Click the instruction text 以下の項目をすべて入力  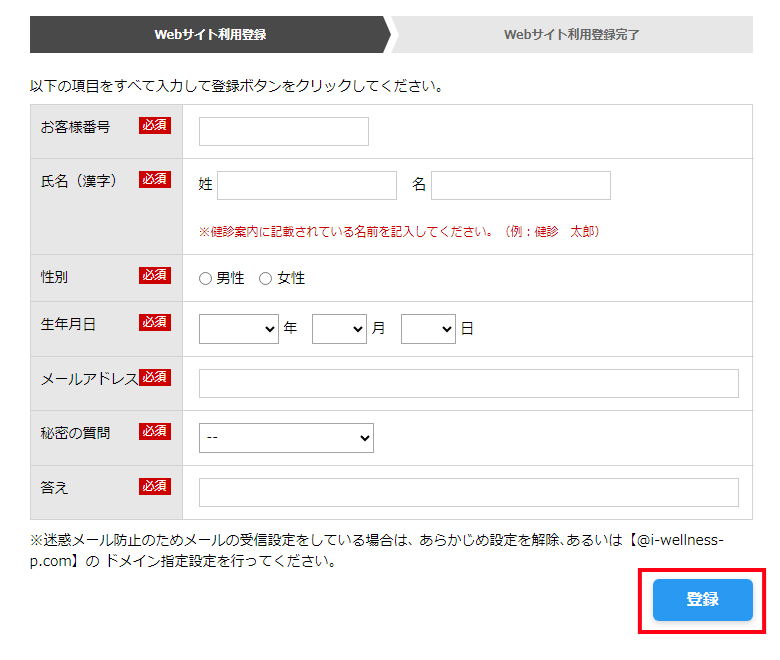point(236,86)
